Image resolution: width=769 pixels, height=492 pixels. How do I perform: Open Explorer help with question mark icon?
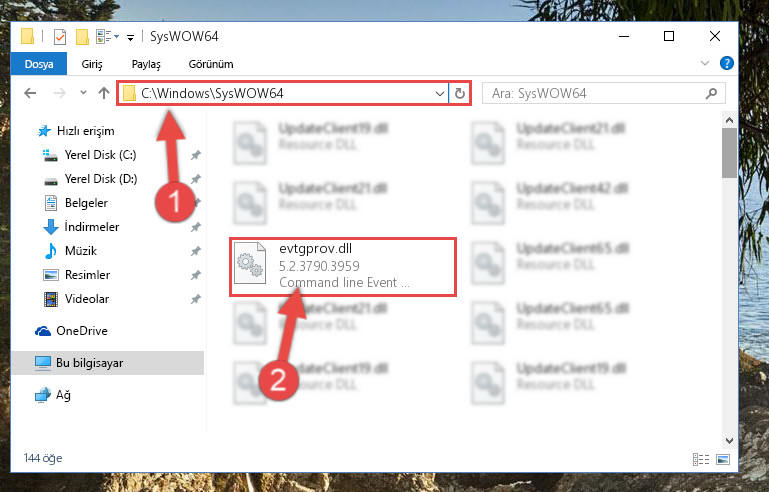tap(726, 63)
